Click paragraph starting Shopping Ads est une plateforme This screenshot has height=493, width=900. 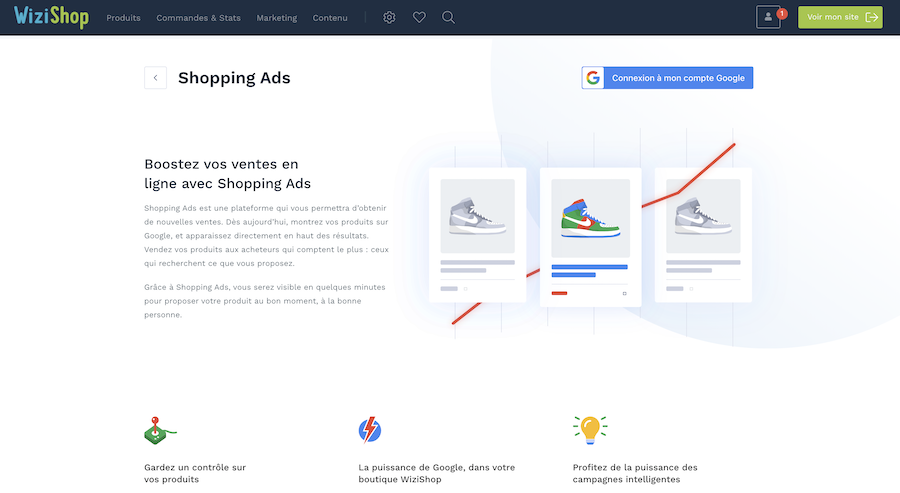tap(266, 236)
